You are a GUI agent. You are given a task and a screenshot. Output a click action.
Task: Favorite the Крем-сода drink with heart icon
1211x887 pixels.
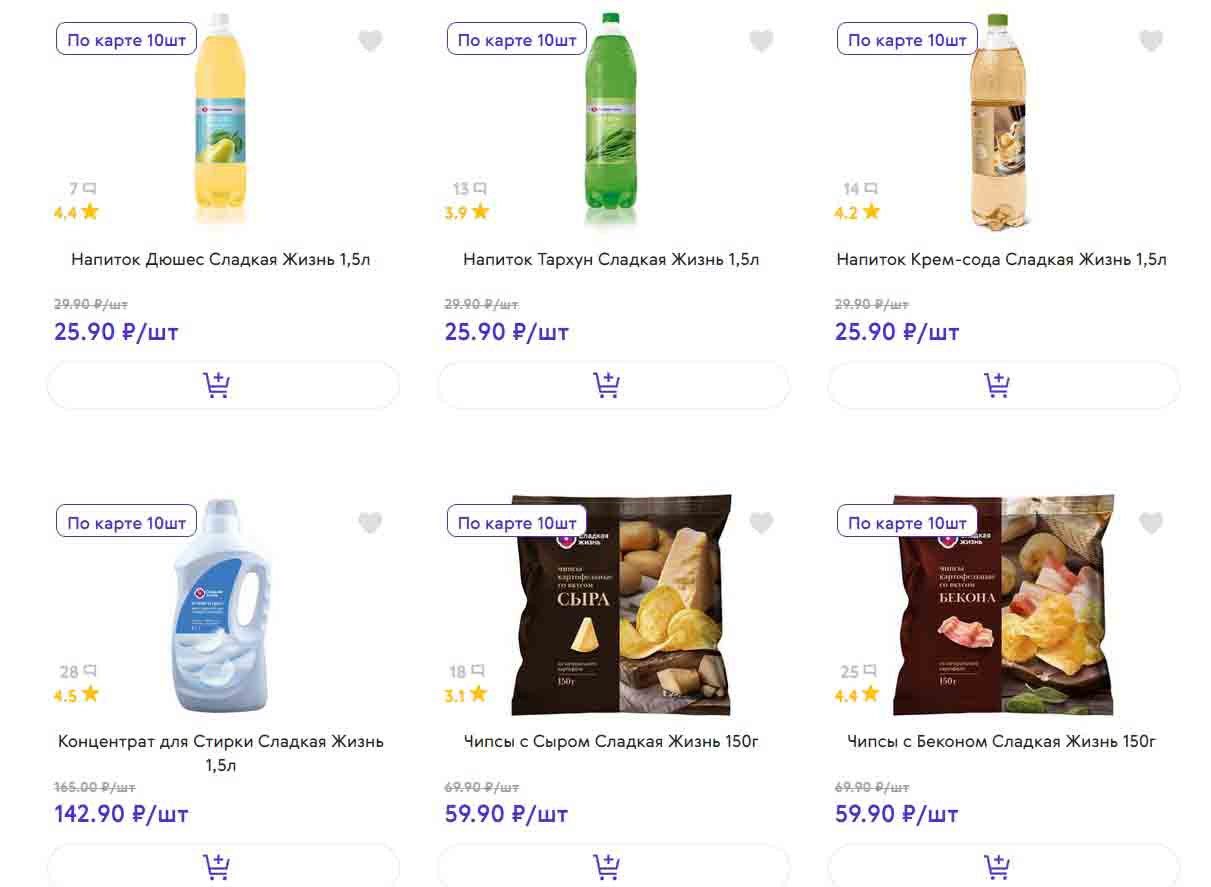pos(1151,41)
